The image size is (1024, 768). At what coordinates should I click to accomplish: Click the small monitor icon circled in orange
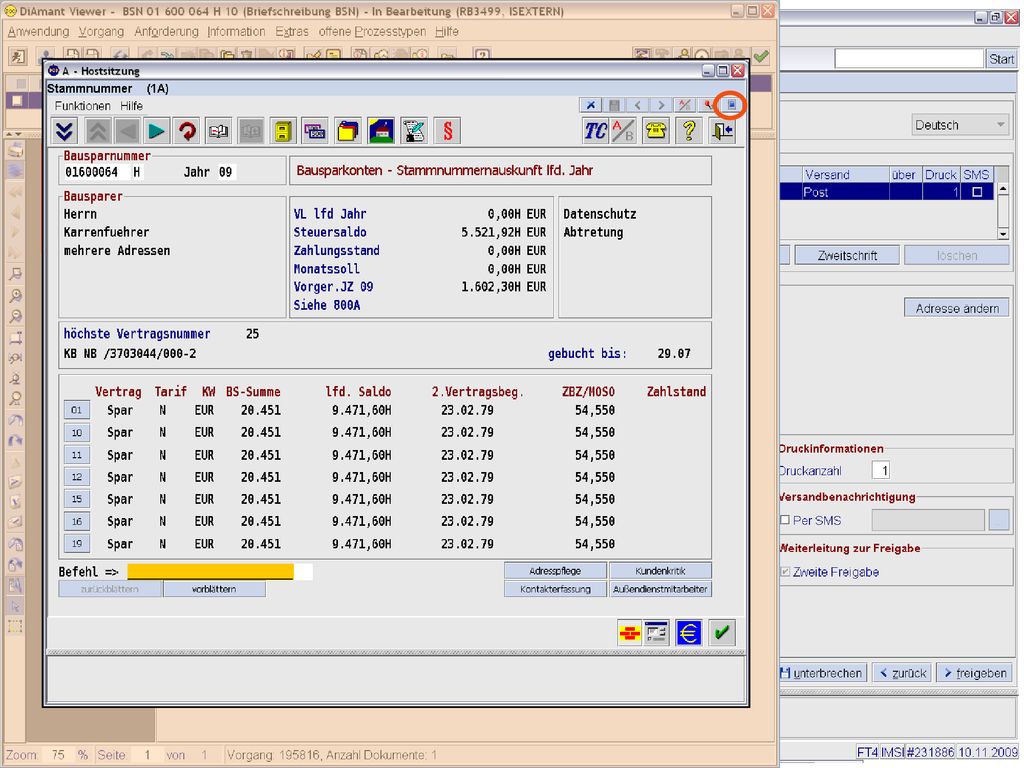tap(731, 104)
